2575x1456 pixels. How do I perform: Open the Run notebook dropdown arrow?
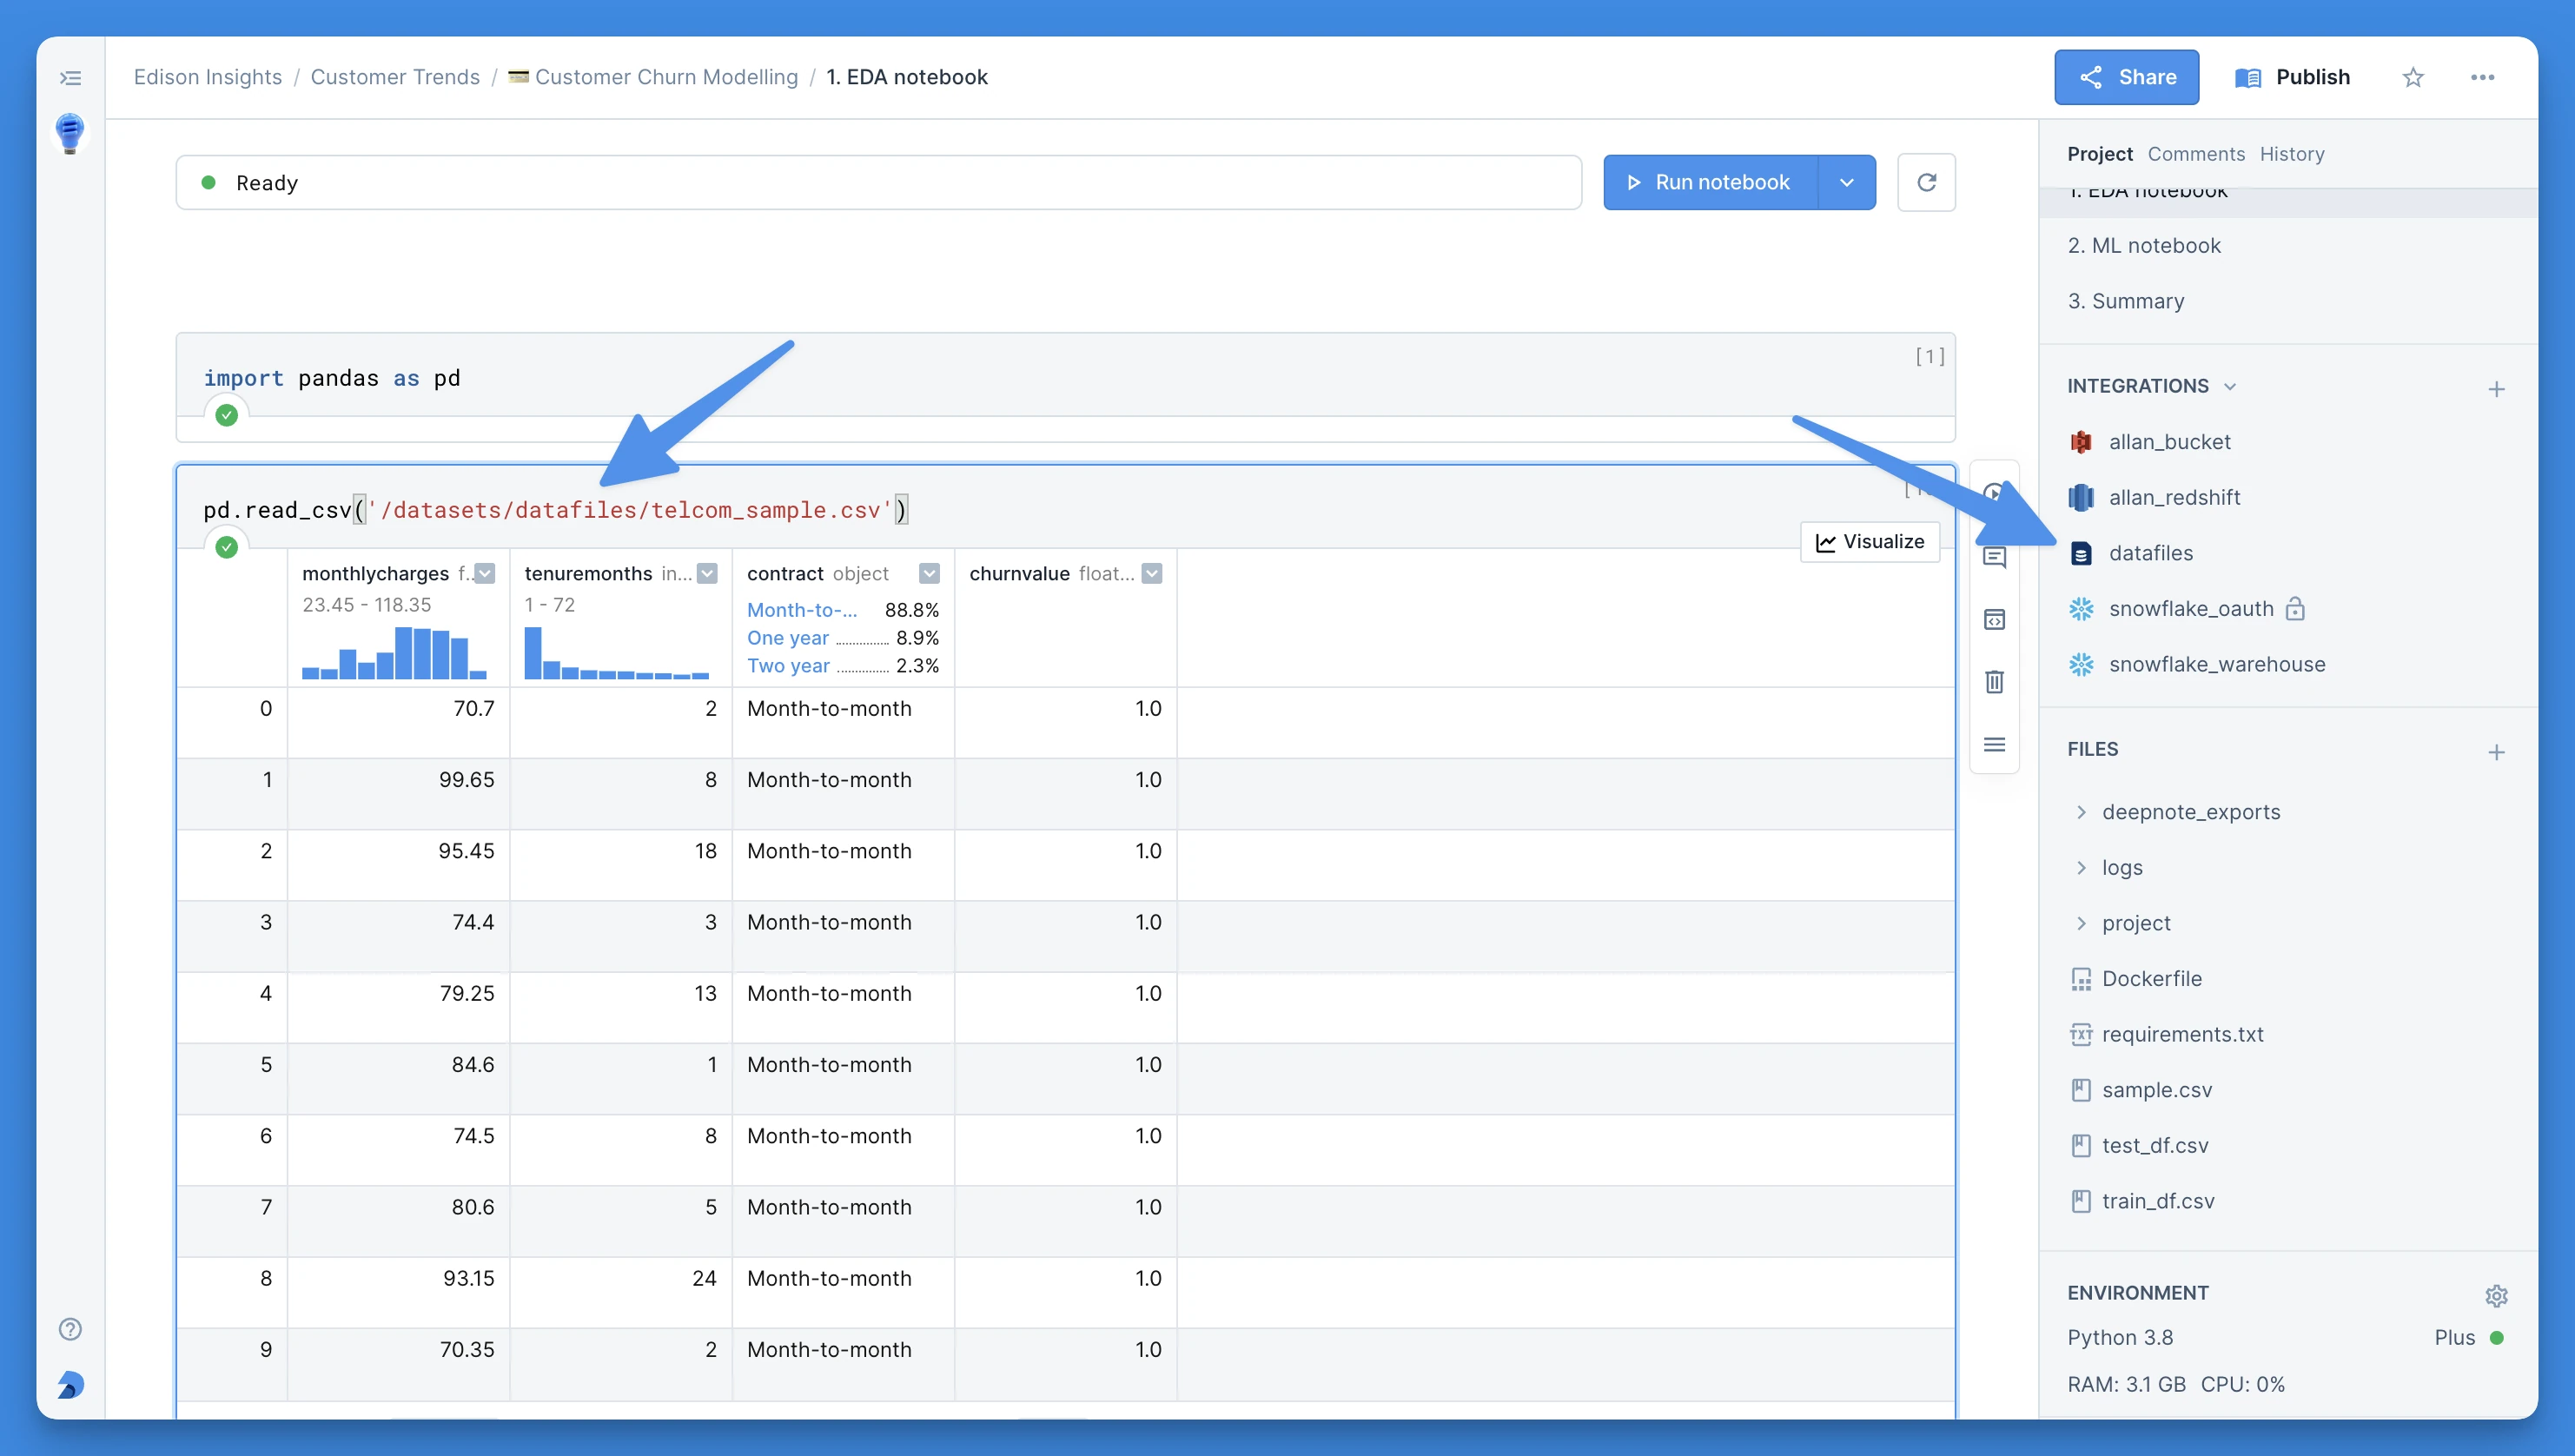(1846, 182)
